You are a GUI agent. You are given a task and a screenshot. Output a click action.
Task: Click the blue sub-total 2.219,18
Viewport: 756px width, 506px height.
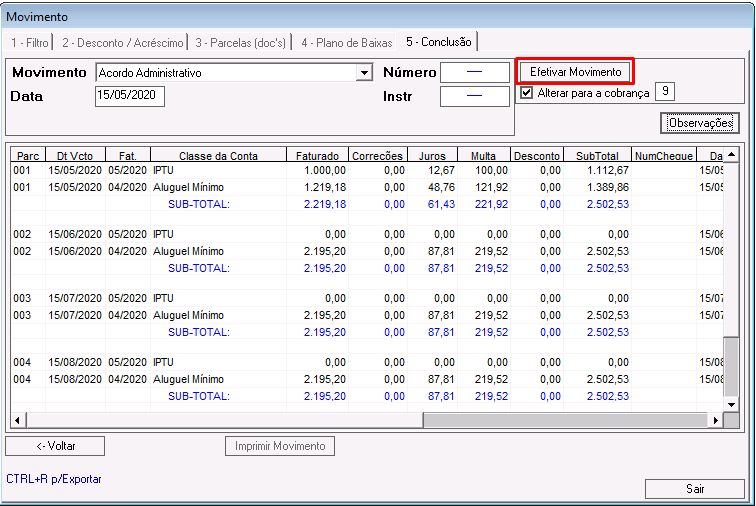[325, 204]
